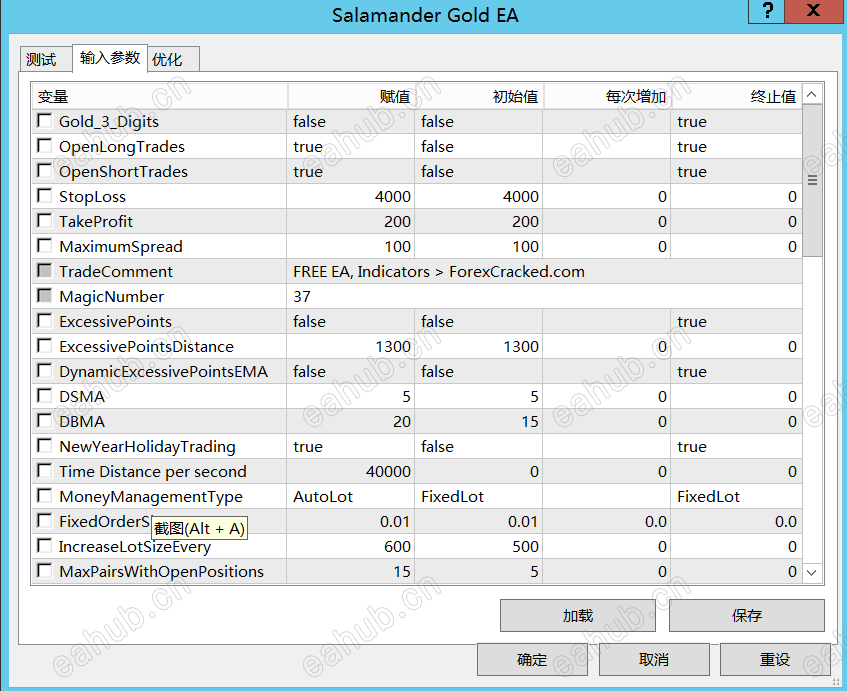Click the 变量 column header

(159, 97)
